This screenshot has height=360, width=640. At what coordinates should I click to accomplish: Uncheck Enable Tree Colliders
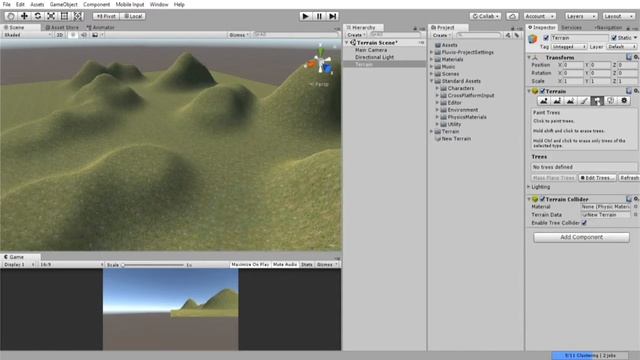click(584, 223)
